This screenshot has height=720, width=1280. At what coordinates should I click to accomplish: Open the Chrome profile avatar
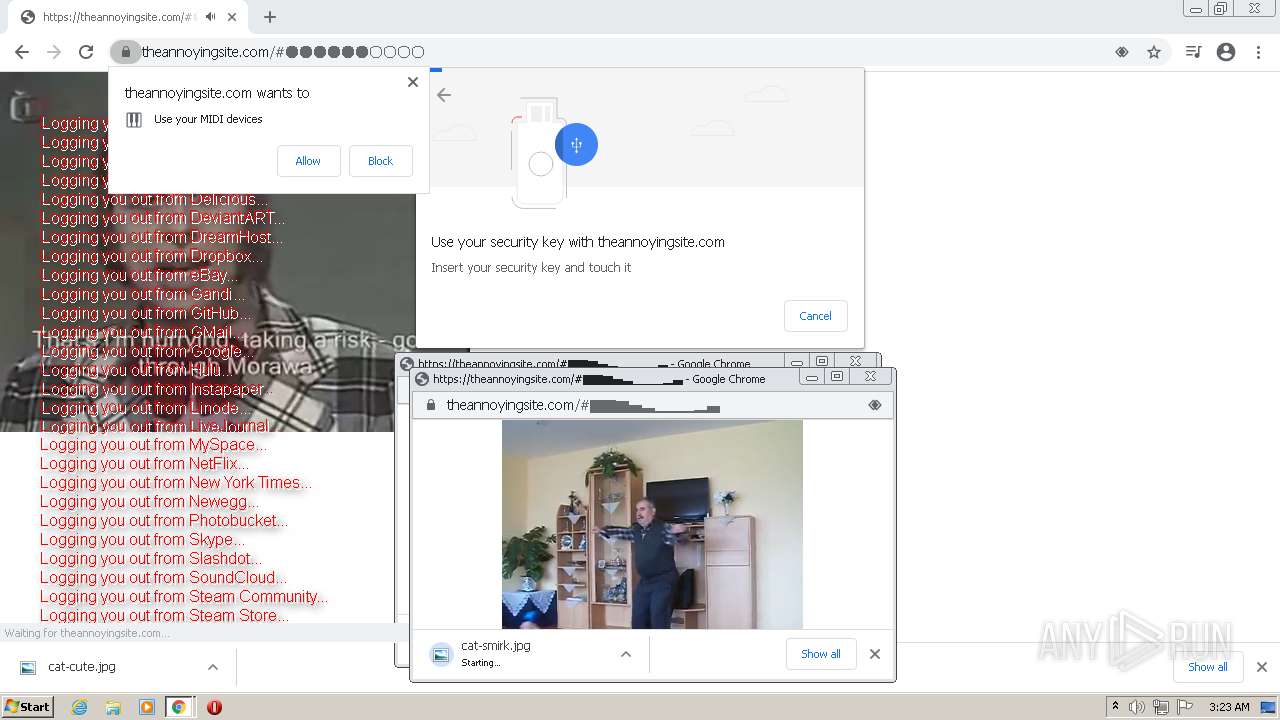tap(1226, 52)
